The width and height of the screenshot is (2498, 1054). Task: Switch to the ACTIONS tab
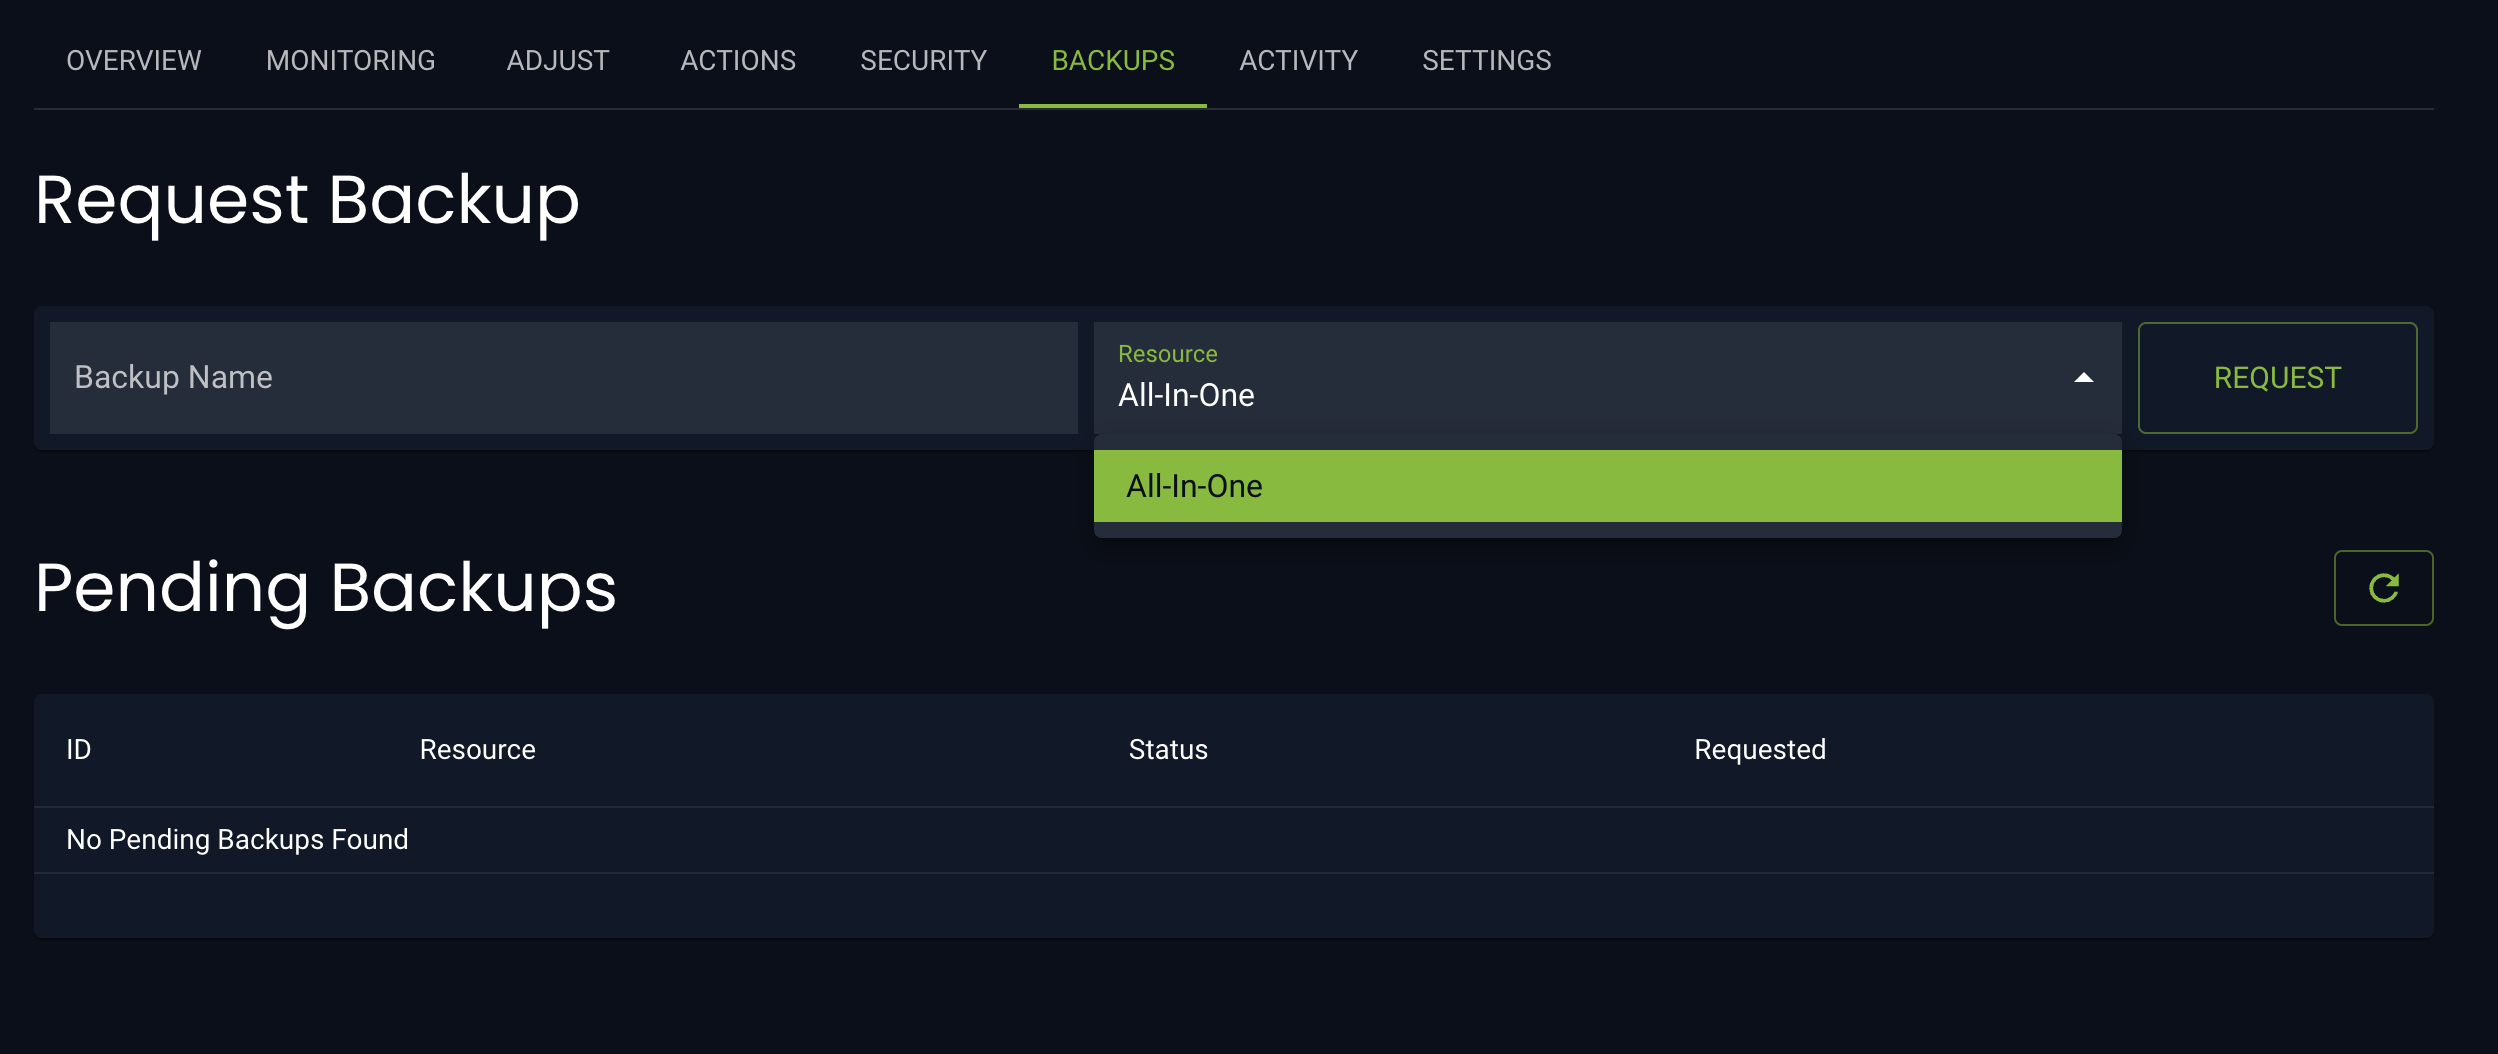[x=738, y=61]
